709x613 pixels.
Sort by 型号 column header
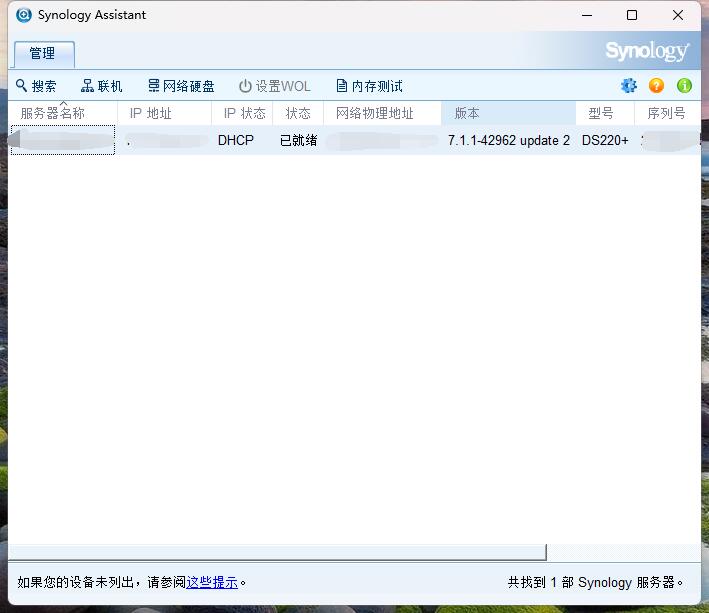(605, 113)
